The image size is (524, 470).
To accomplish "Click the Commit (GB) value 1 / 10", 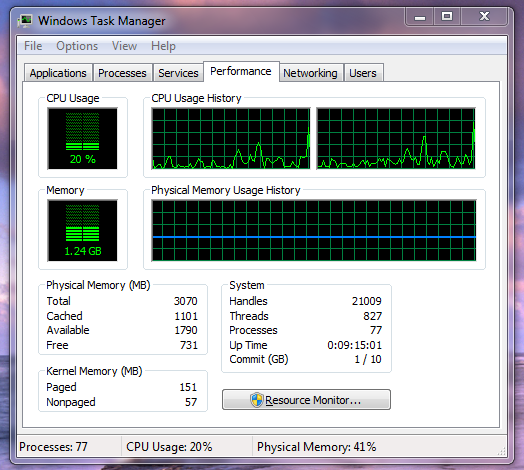I will pos(368,359).
